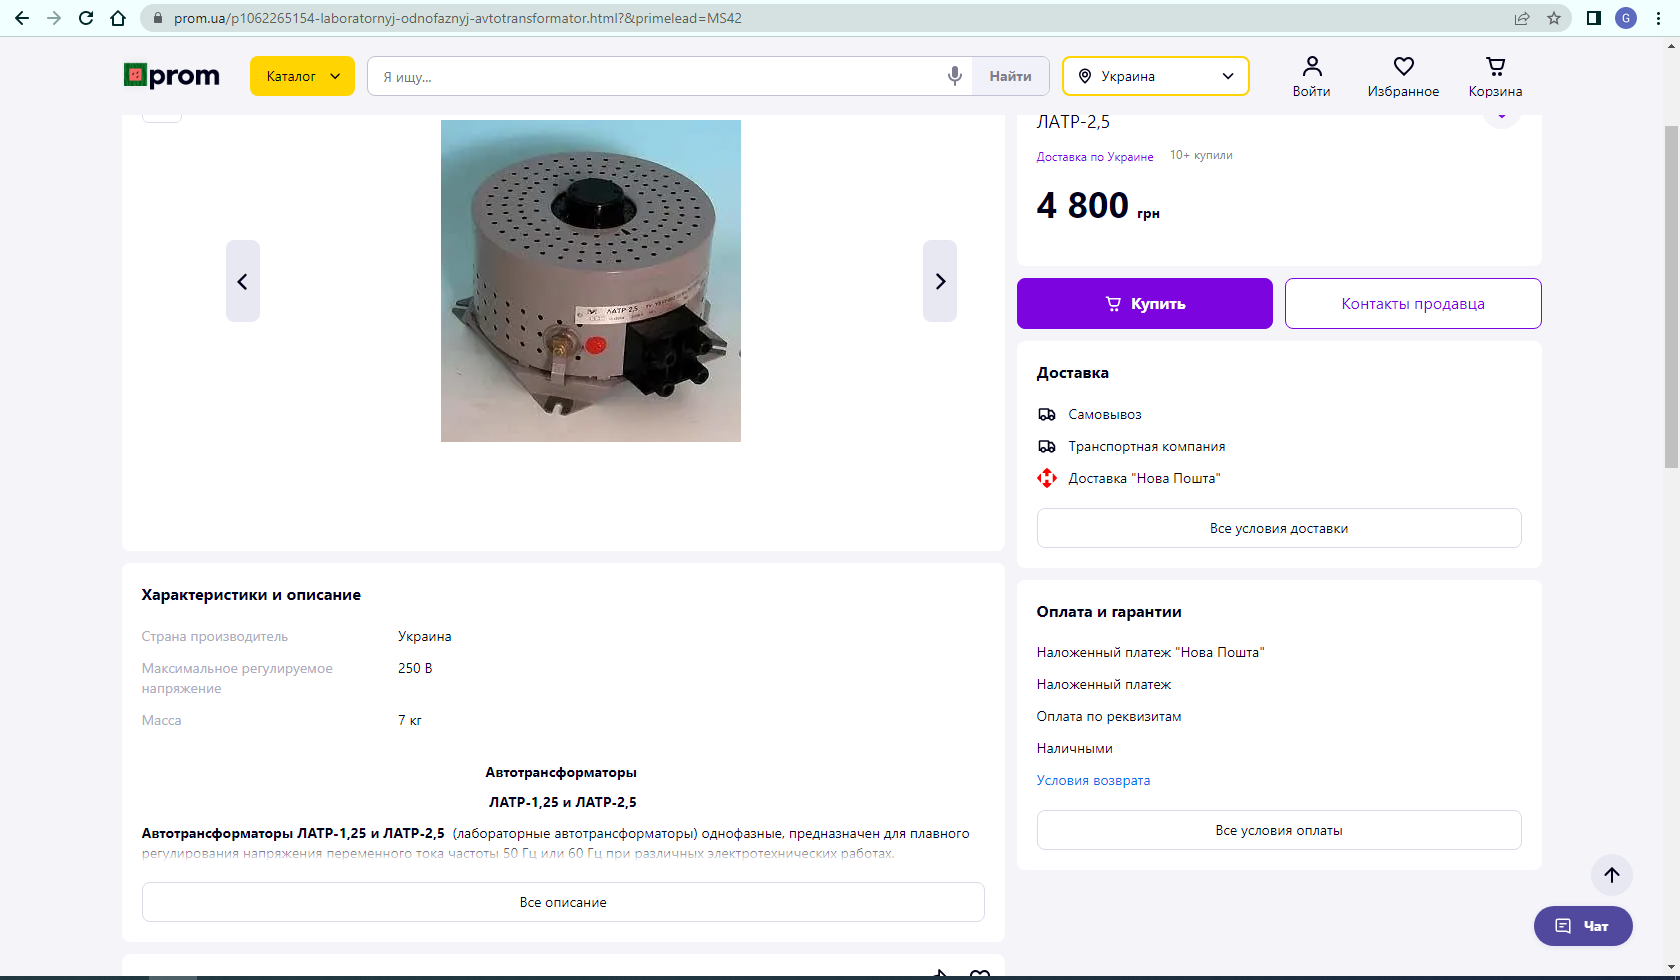Click Страна производитель label
This screenshot has width=1680, height=980.
(x=215, y=636)
